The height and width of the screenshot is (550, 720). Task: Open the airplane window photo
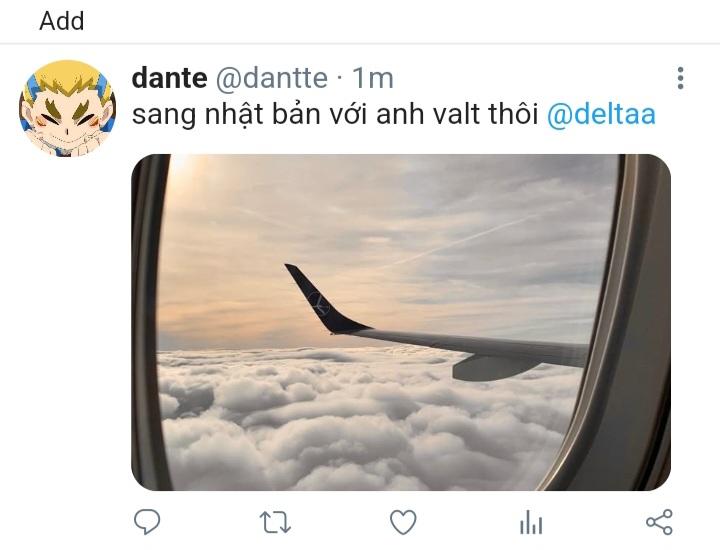(401, 322)
